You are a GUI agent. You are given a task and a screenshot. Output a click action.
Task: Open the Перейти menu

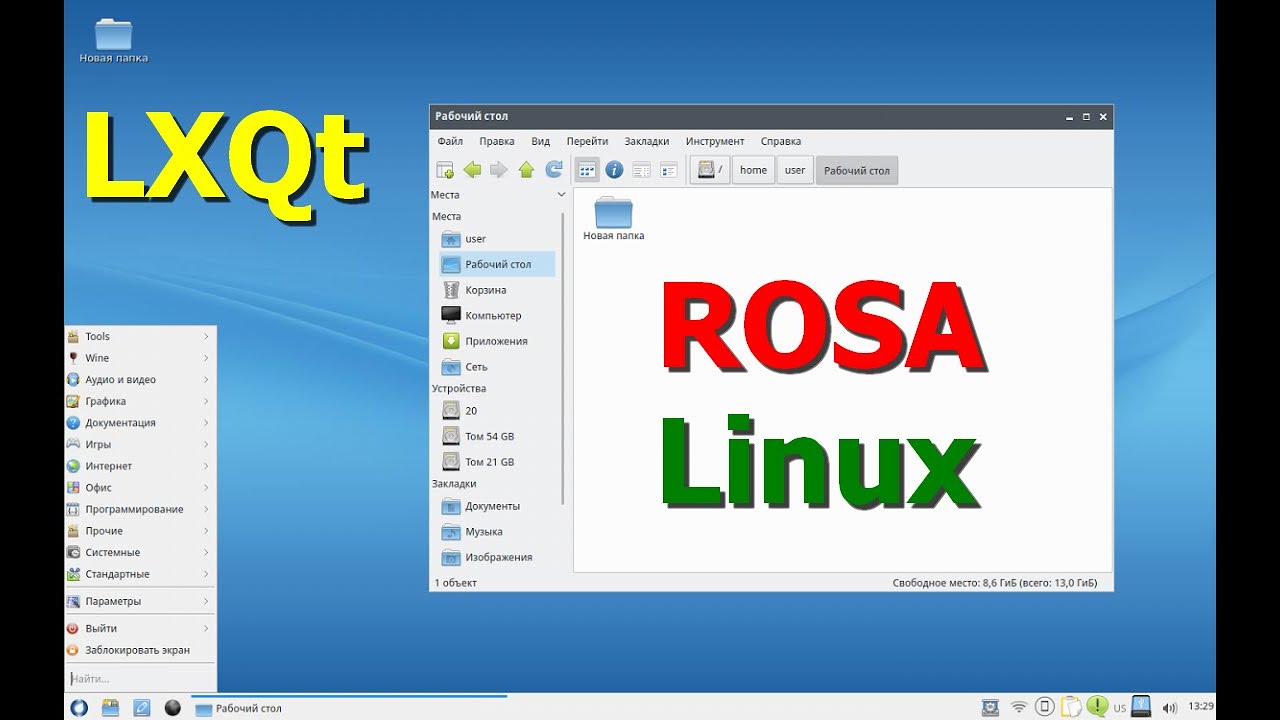tap(587, 141)
